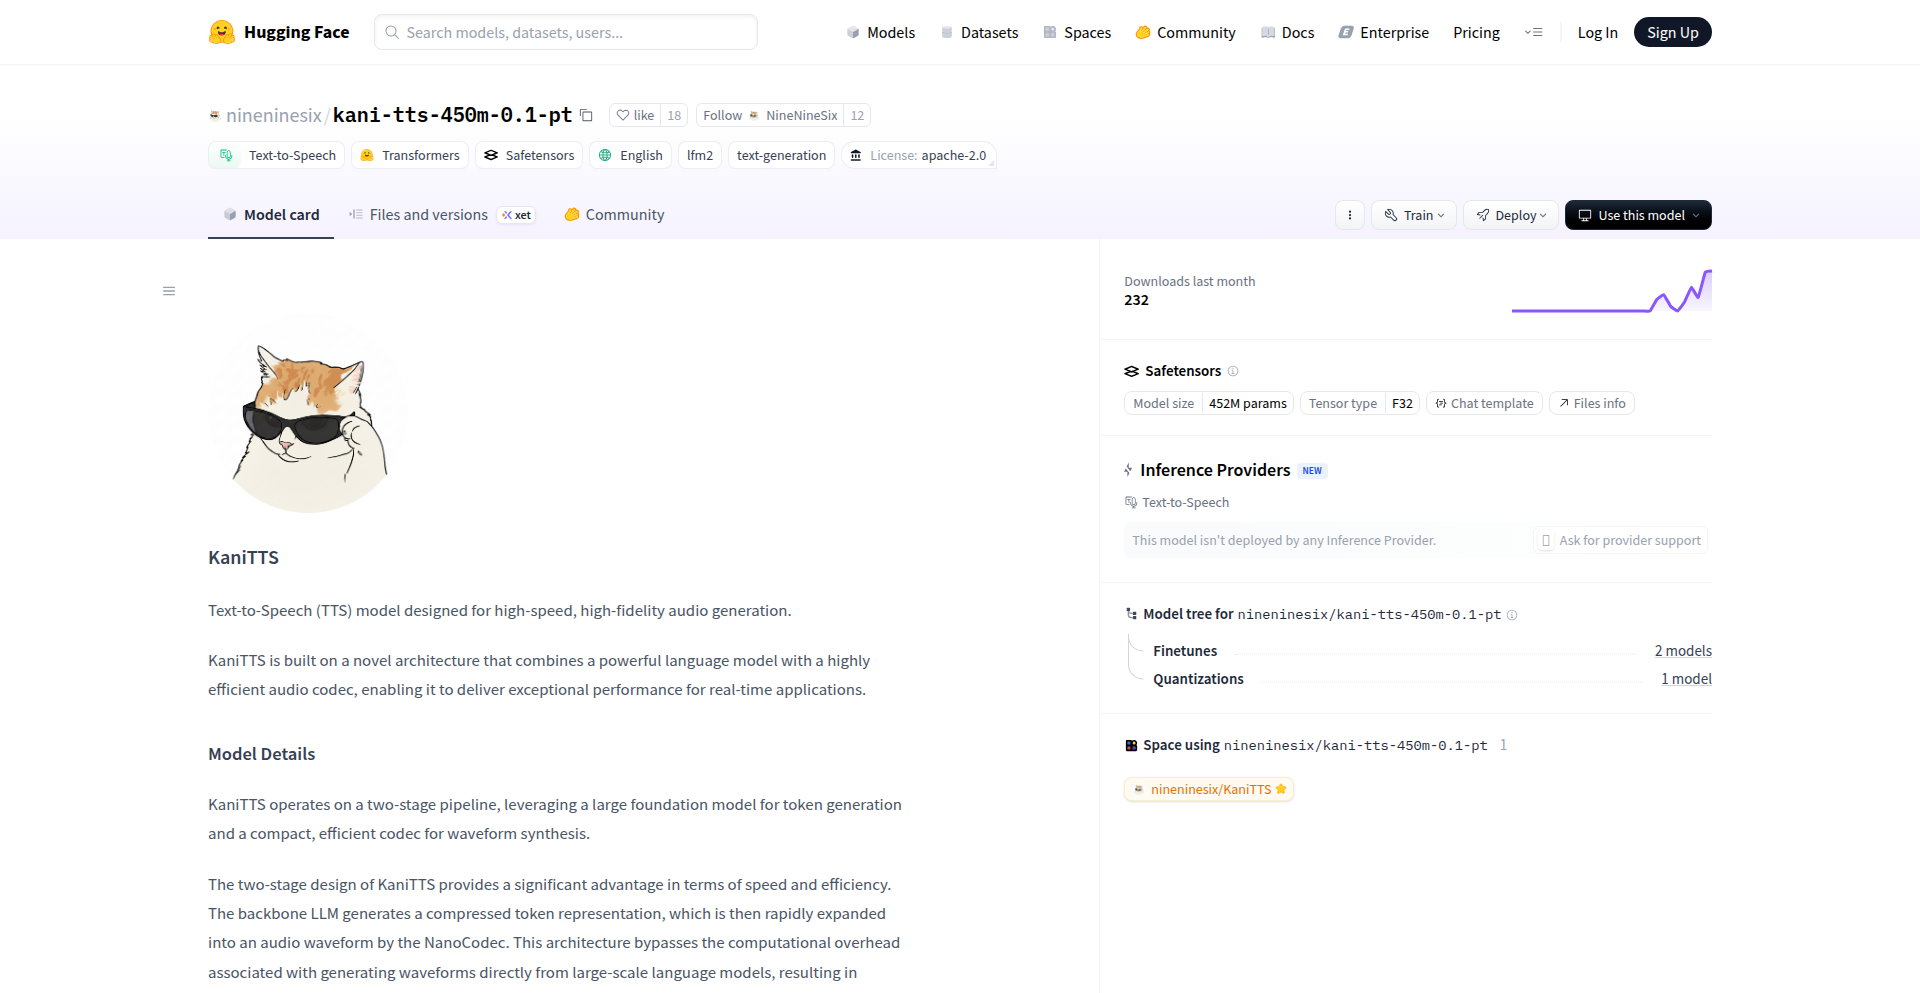Click the downloads trend chart
Screen dimensions: 1920x993
(x=1611, y=291)
